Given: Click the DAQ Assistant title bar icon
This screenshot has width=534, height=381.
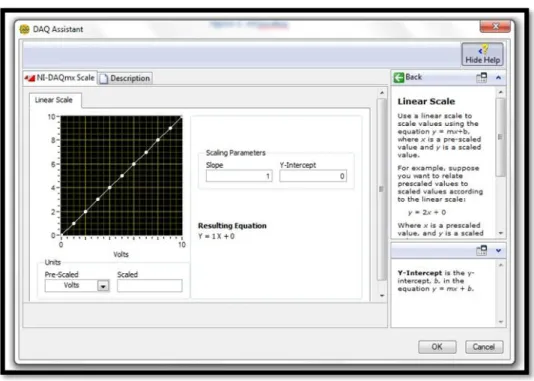Looking at the screenshot, I should point(25,29).
